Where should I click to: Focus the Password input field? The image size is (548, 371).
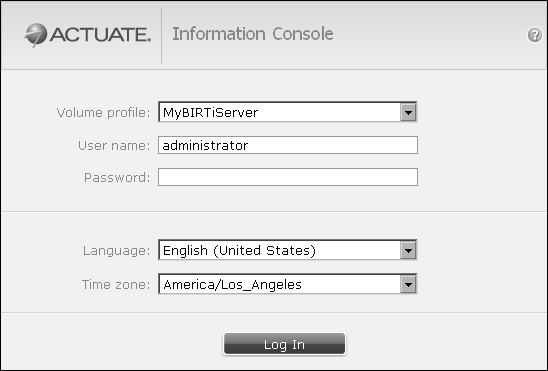(288, 177)
